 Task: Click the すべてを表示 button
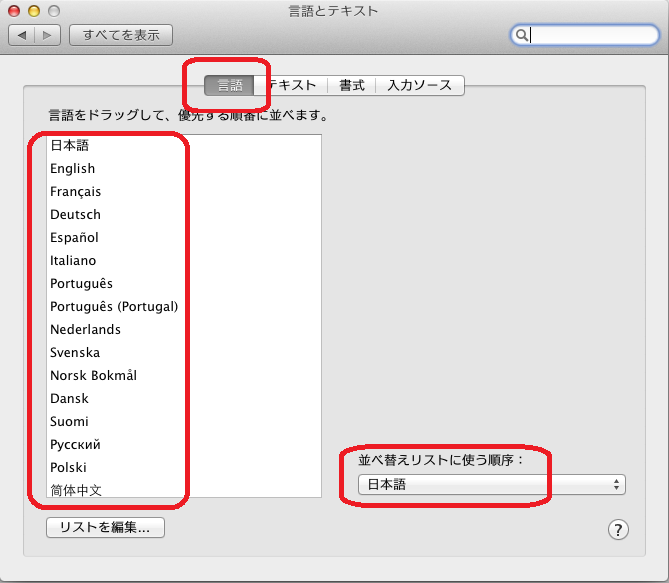(x=121, y=35)
